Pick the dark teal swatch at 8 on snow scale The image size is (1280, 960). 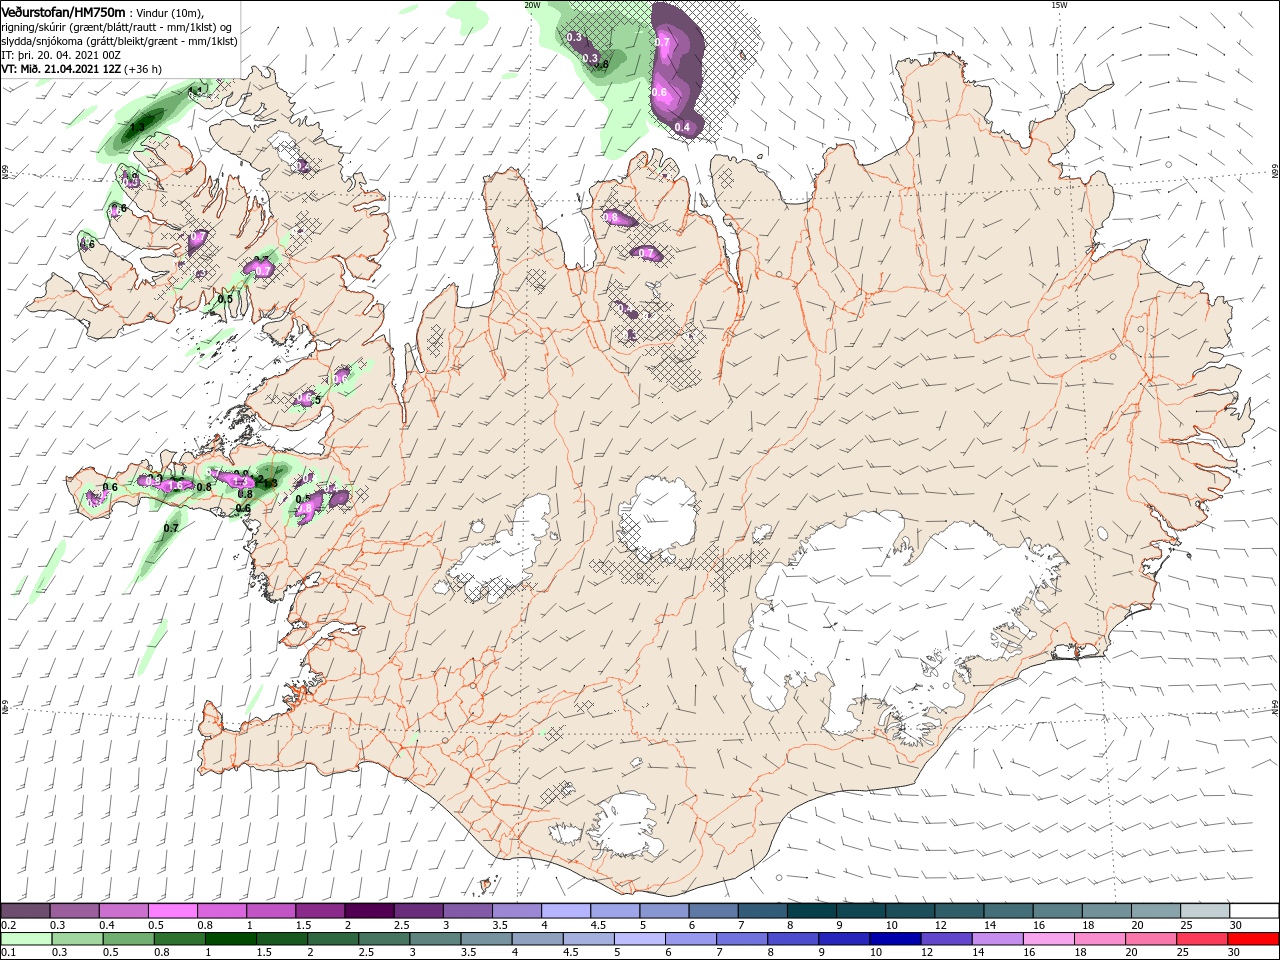pos(811,911)
